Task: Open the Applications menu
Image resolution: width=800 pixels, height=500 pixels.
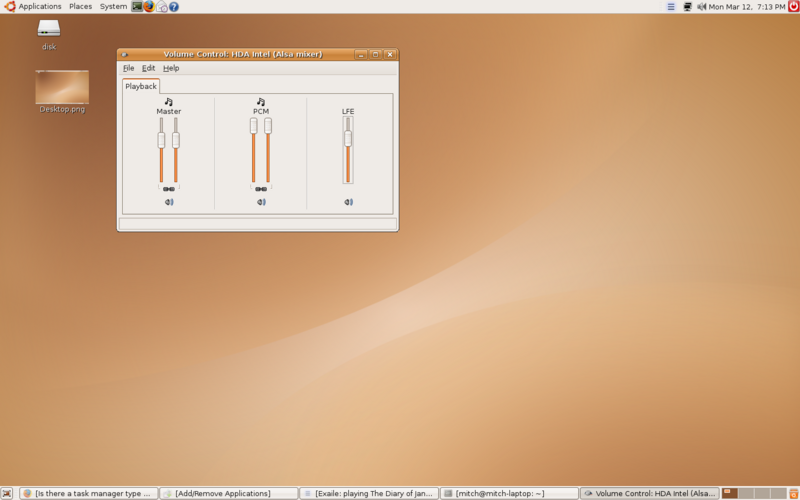Action: click(40, 7)
